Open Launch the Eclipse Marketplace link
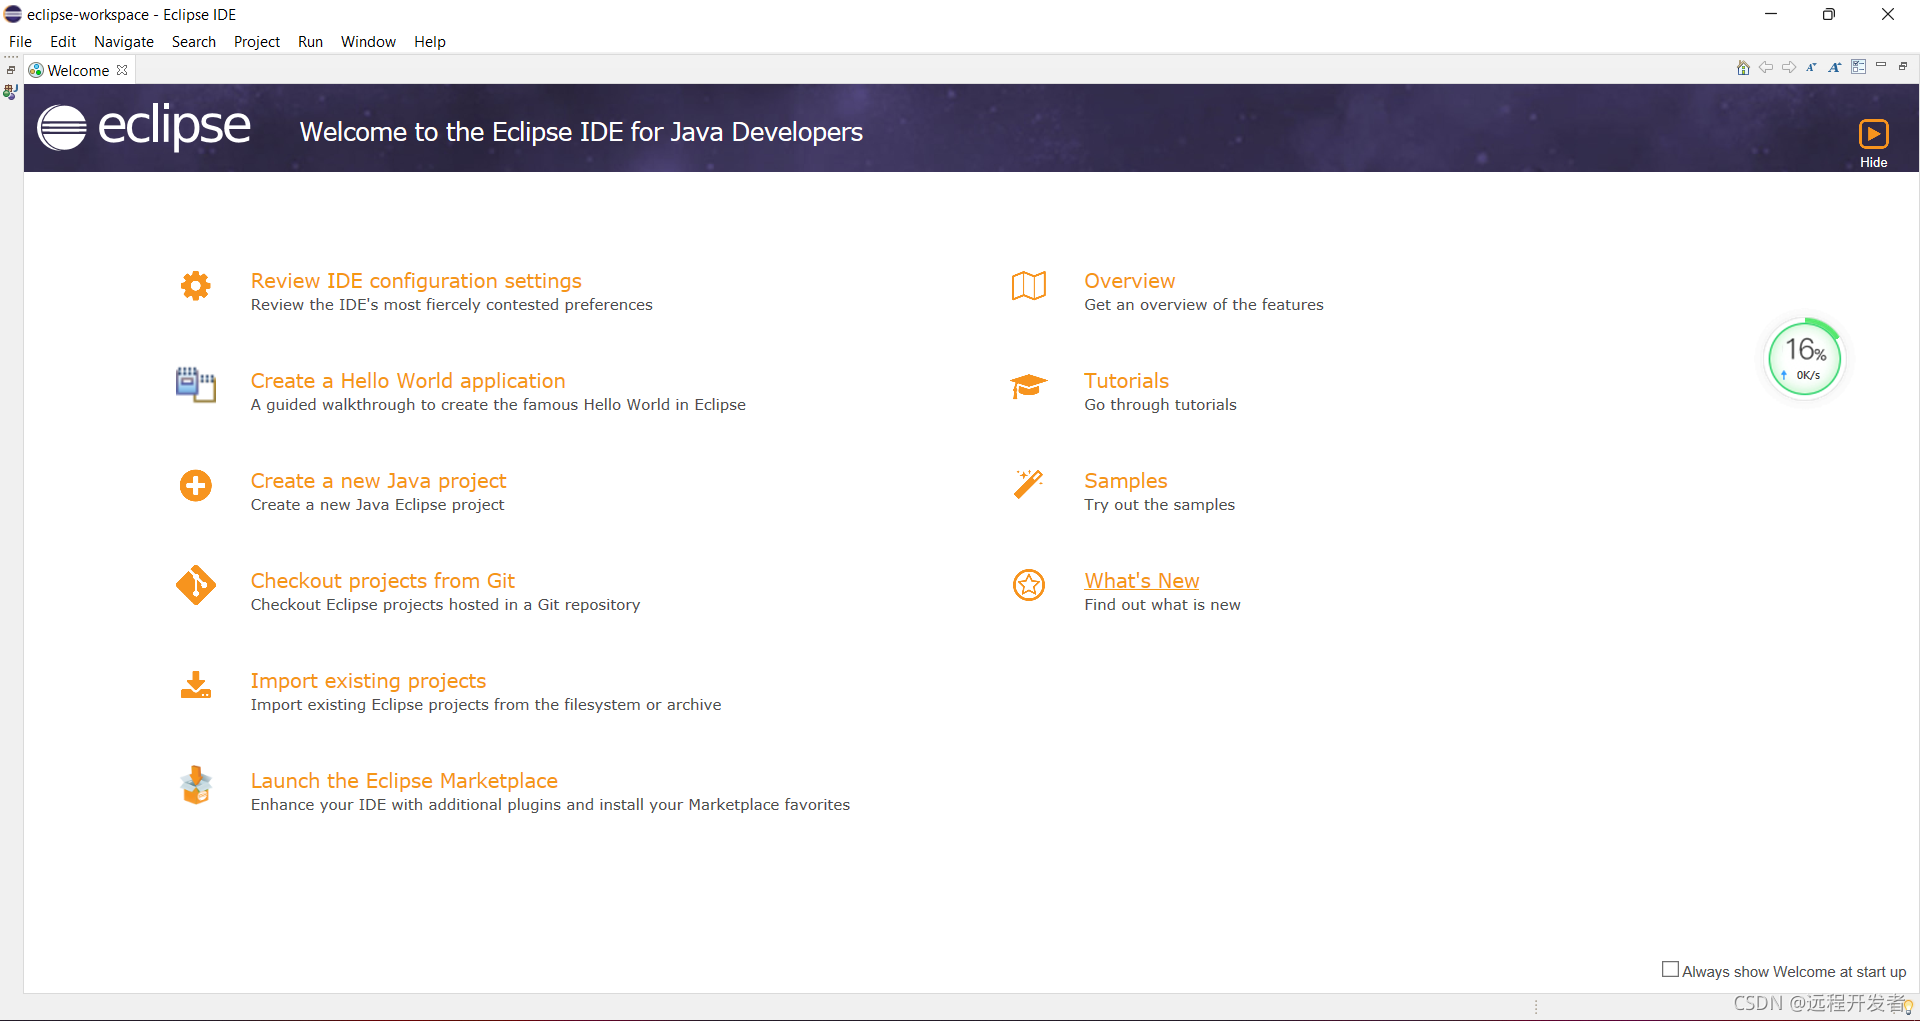 [404, 781]
